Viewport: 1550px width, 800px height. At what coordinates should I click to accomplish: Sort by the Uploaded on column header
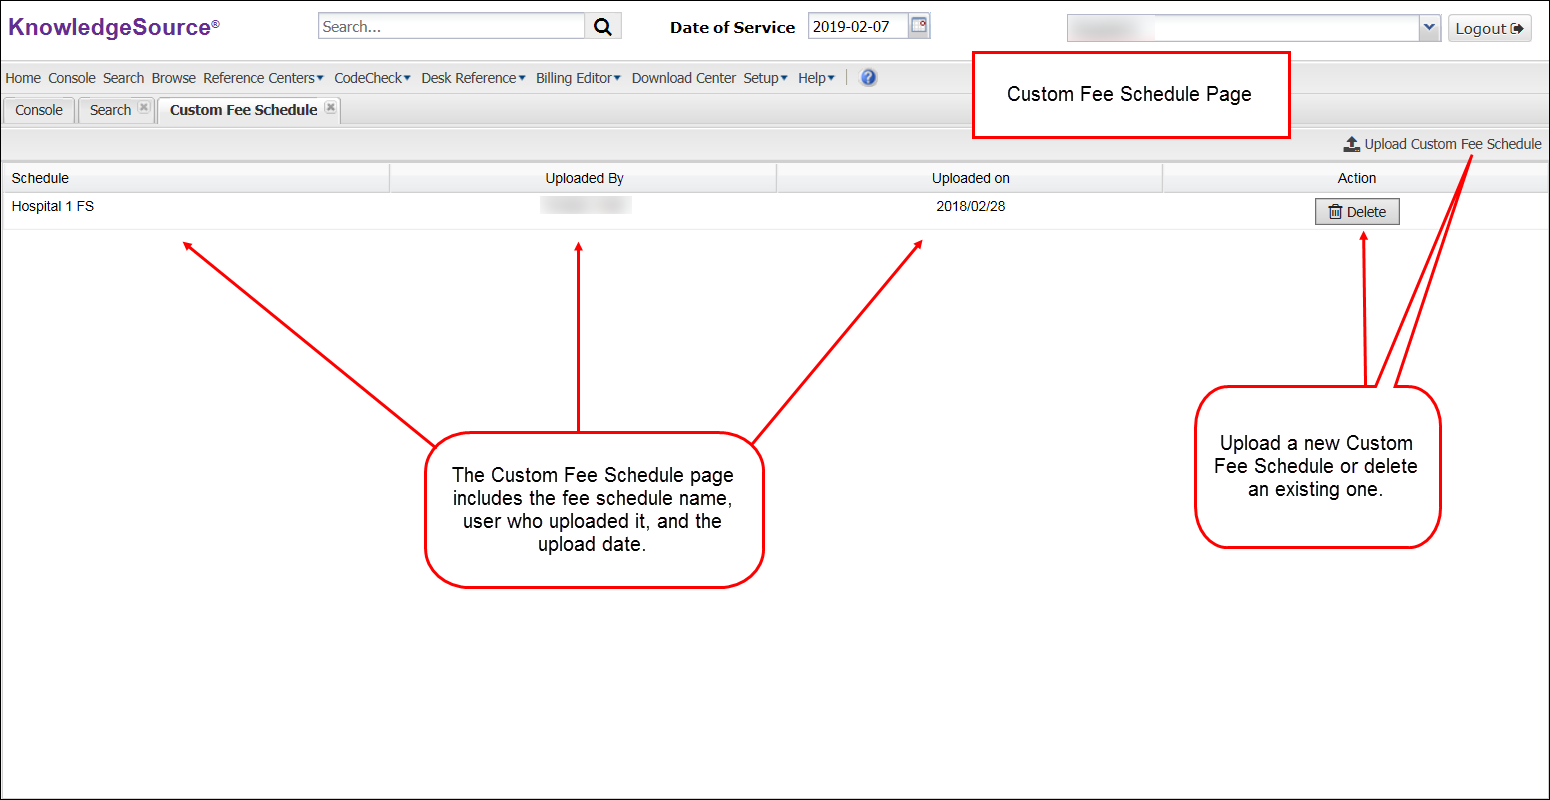[970, 178]
